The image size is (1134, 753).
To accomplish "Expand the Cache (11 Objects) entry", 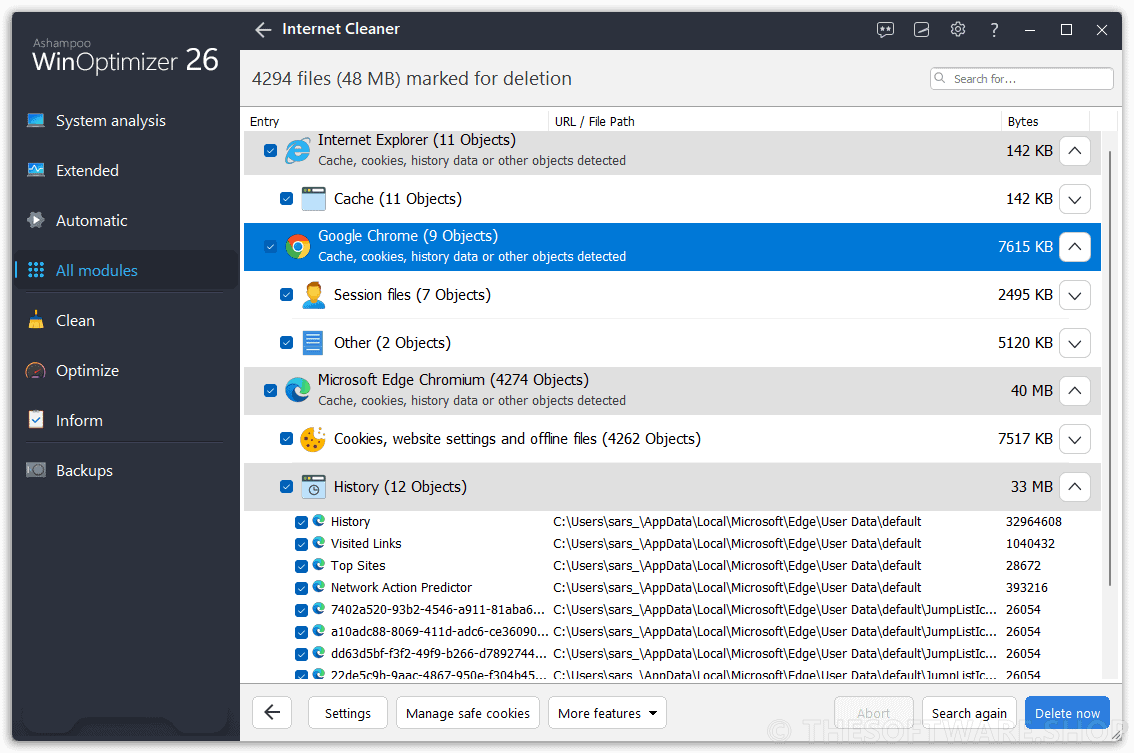I will click(x=1075, y=199).
